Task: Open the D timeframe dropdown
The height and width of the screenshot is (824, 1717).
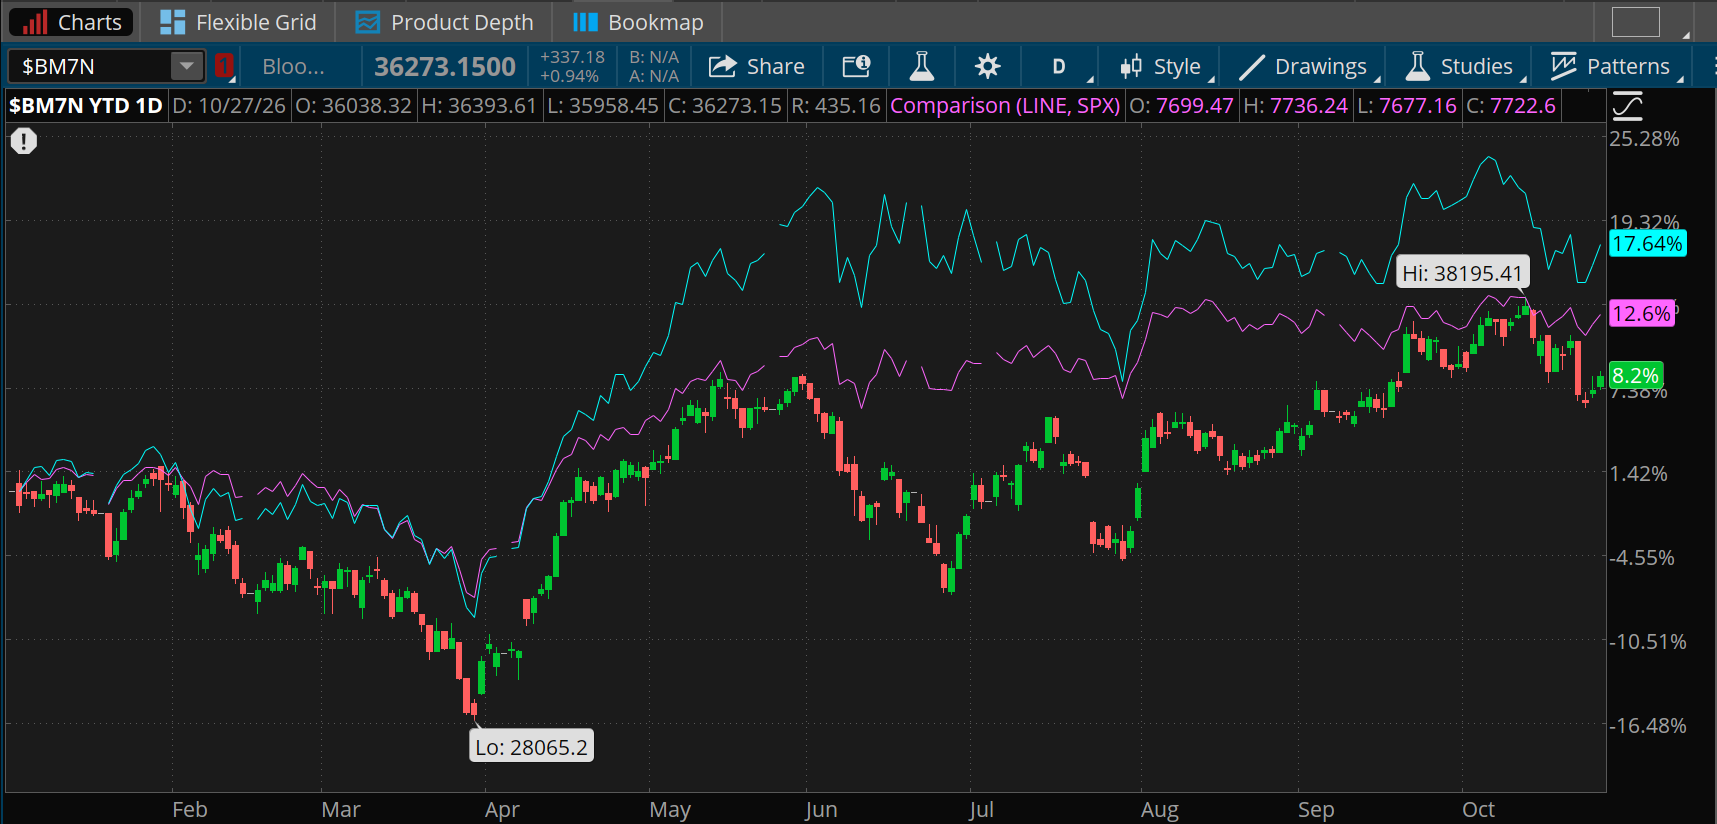Action: [1060, 66]
